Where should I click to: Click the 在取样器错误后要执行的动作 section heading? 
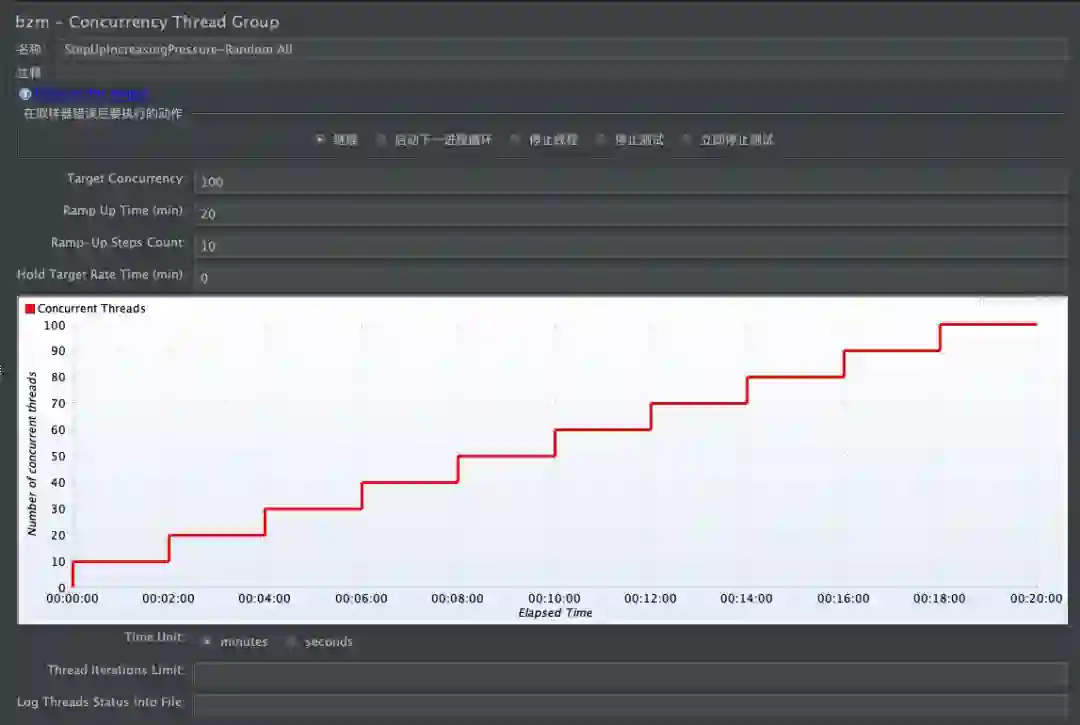(x=103, y=114)
